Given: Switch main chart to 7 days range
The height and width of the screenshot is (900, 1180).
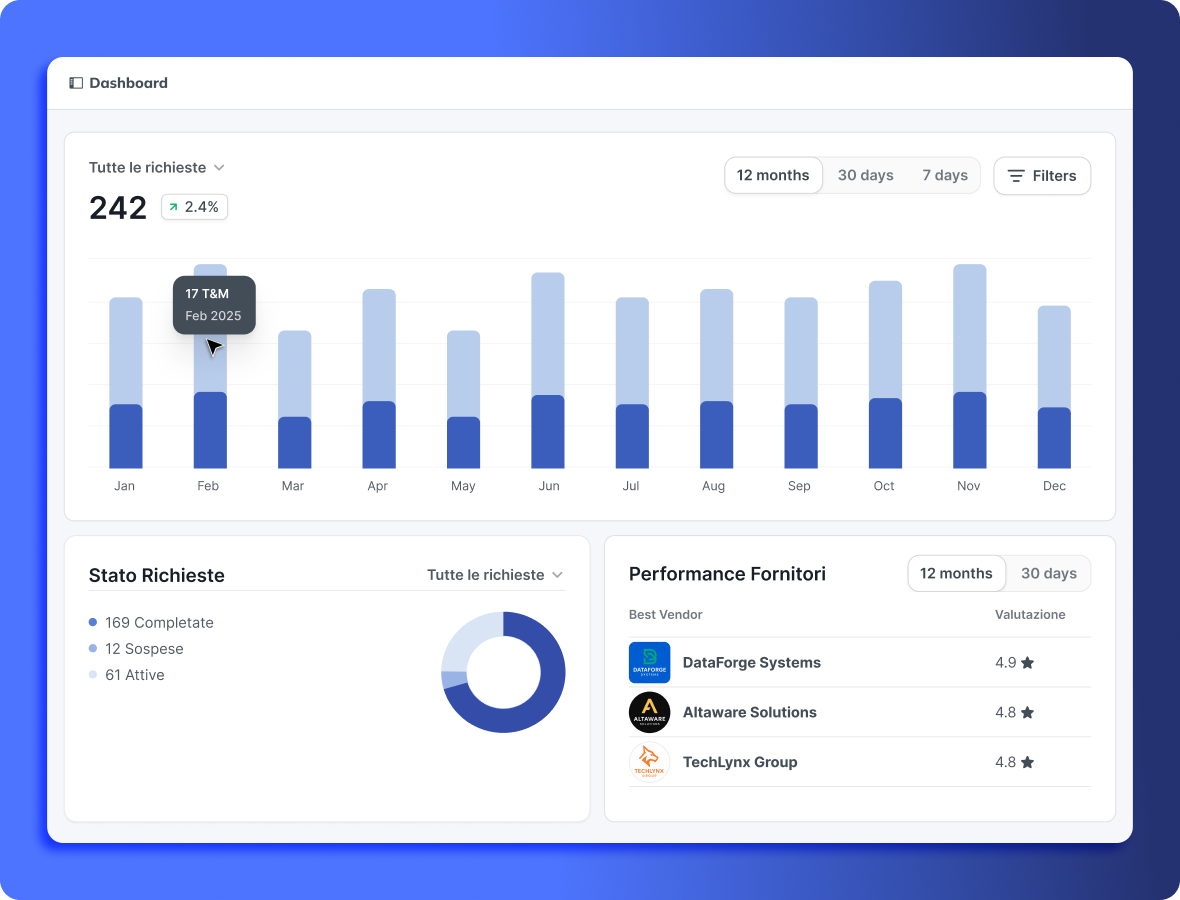Looking at the screenshot, I should click(x=944, y=175).
